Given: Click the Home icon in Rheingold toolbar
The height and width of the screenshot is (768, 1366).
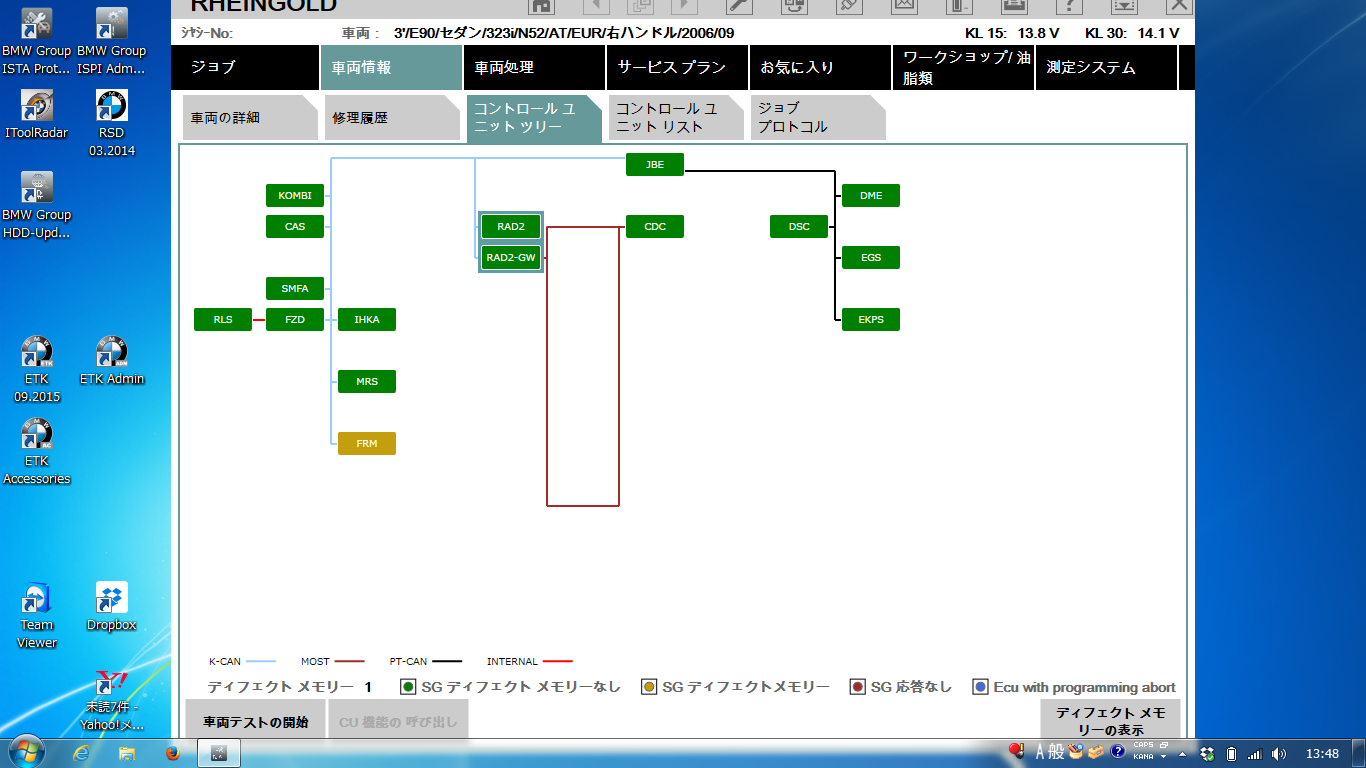Looking at the screenshot, I should pos(541,5).
